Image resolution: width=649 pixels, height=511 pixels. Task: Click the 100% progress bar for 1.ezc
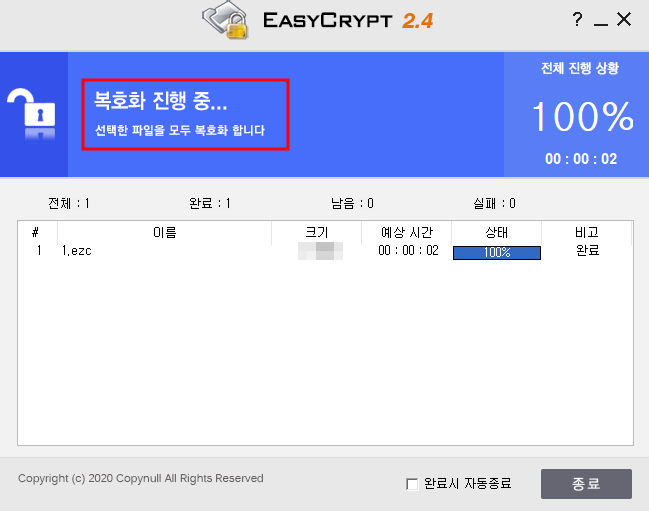click(497, 252)
